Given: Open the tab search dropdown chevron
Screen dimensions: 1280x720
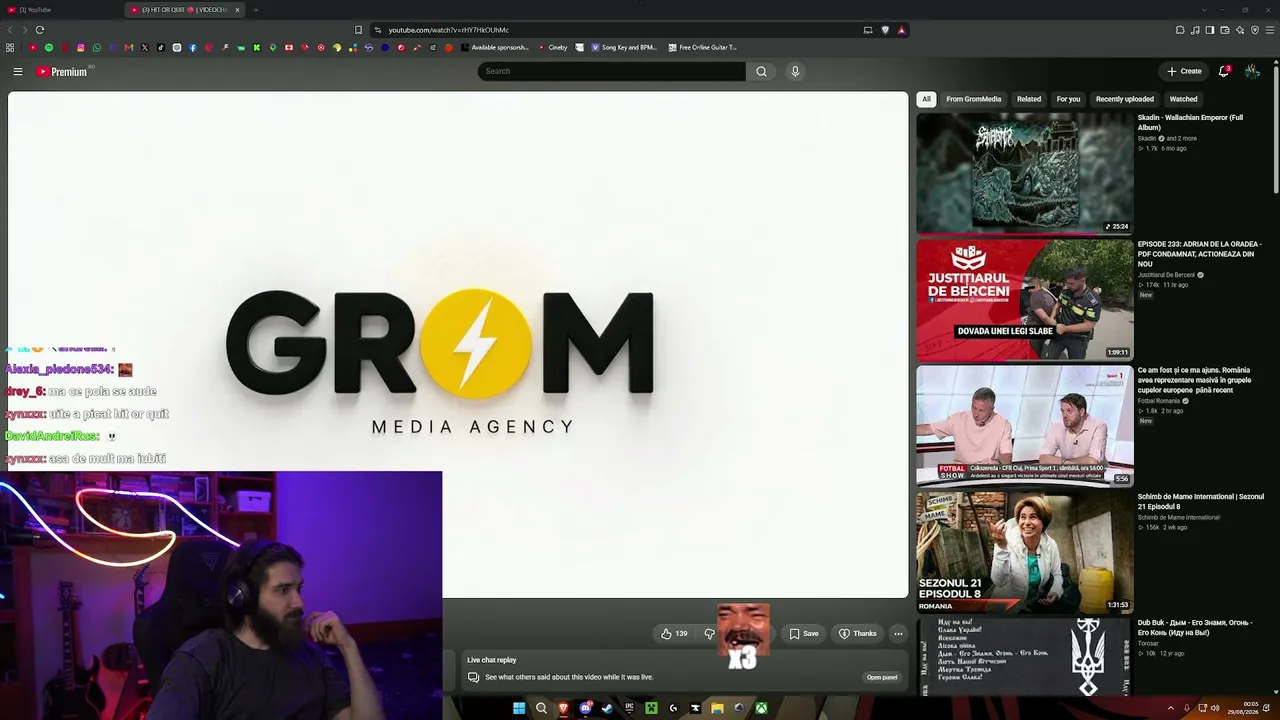Looking at the screenshot, I should [x=1204, y=10].
